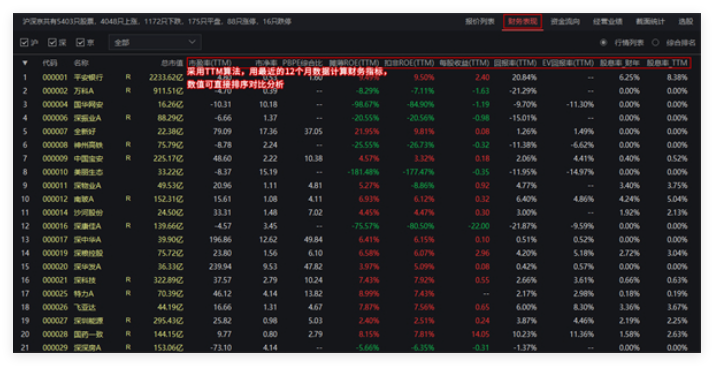The image size is (714, 366).
Task: Select stock name 飞亚达
Action: tap(85, 307)
